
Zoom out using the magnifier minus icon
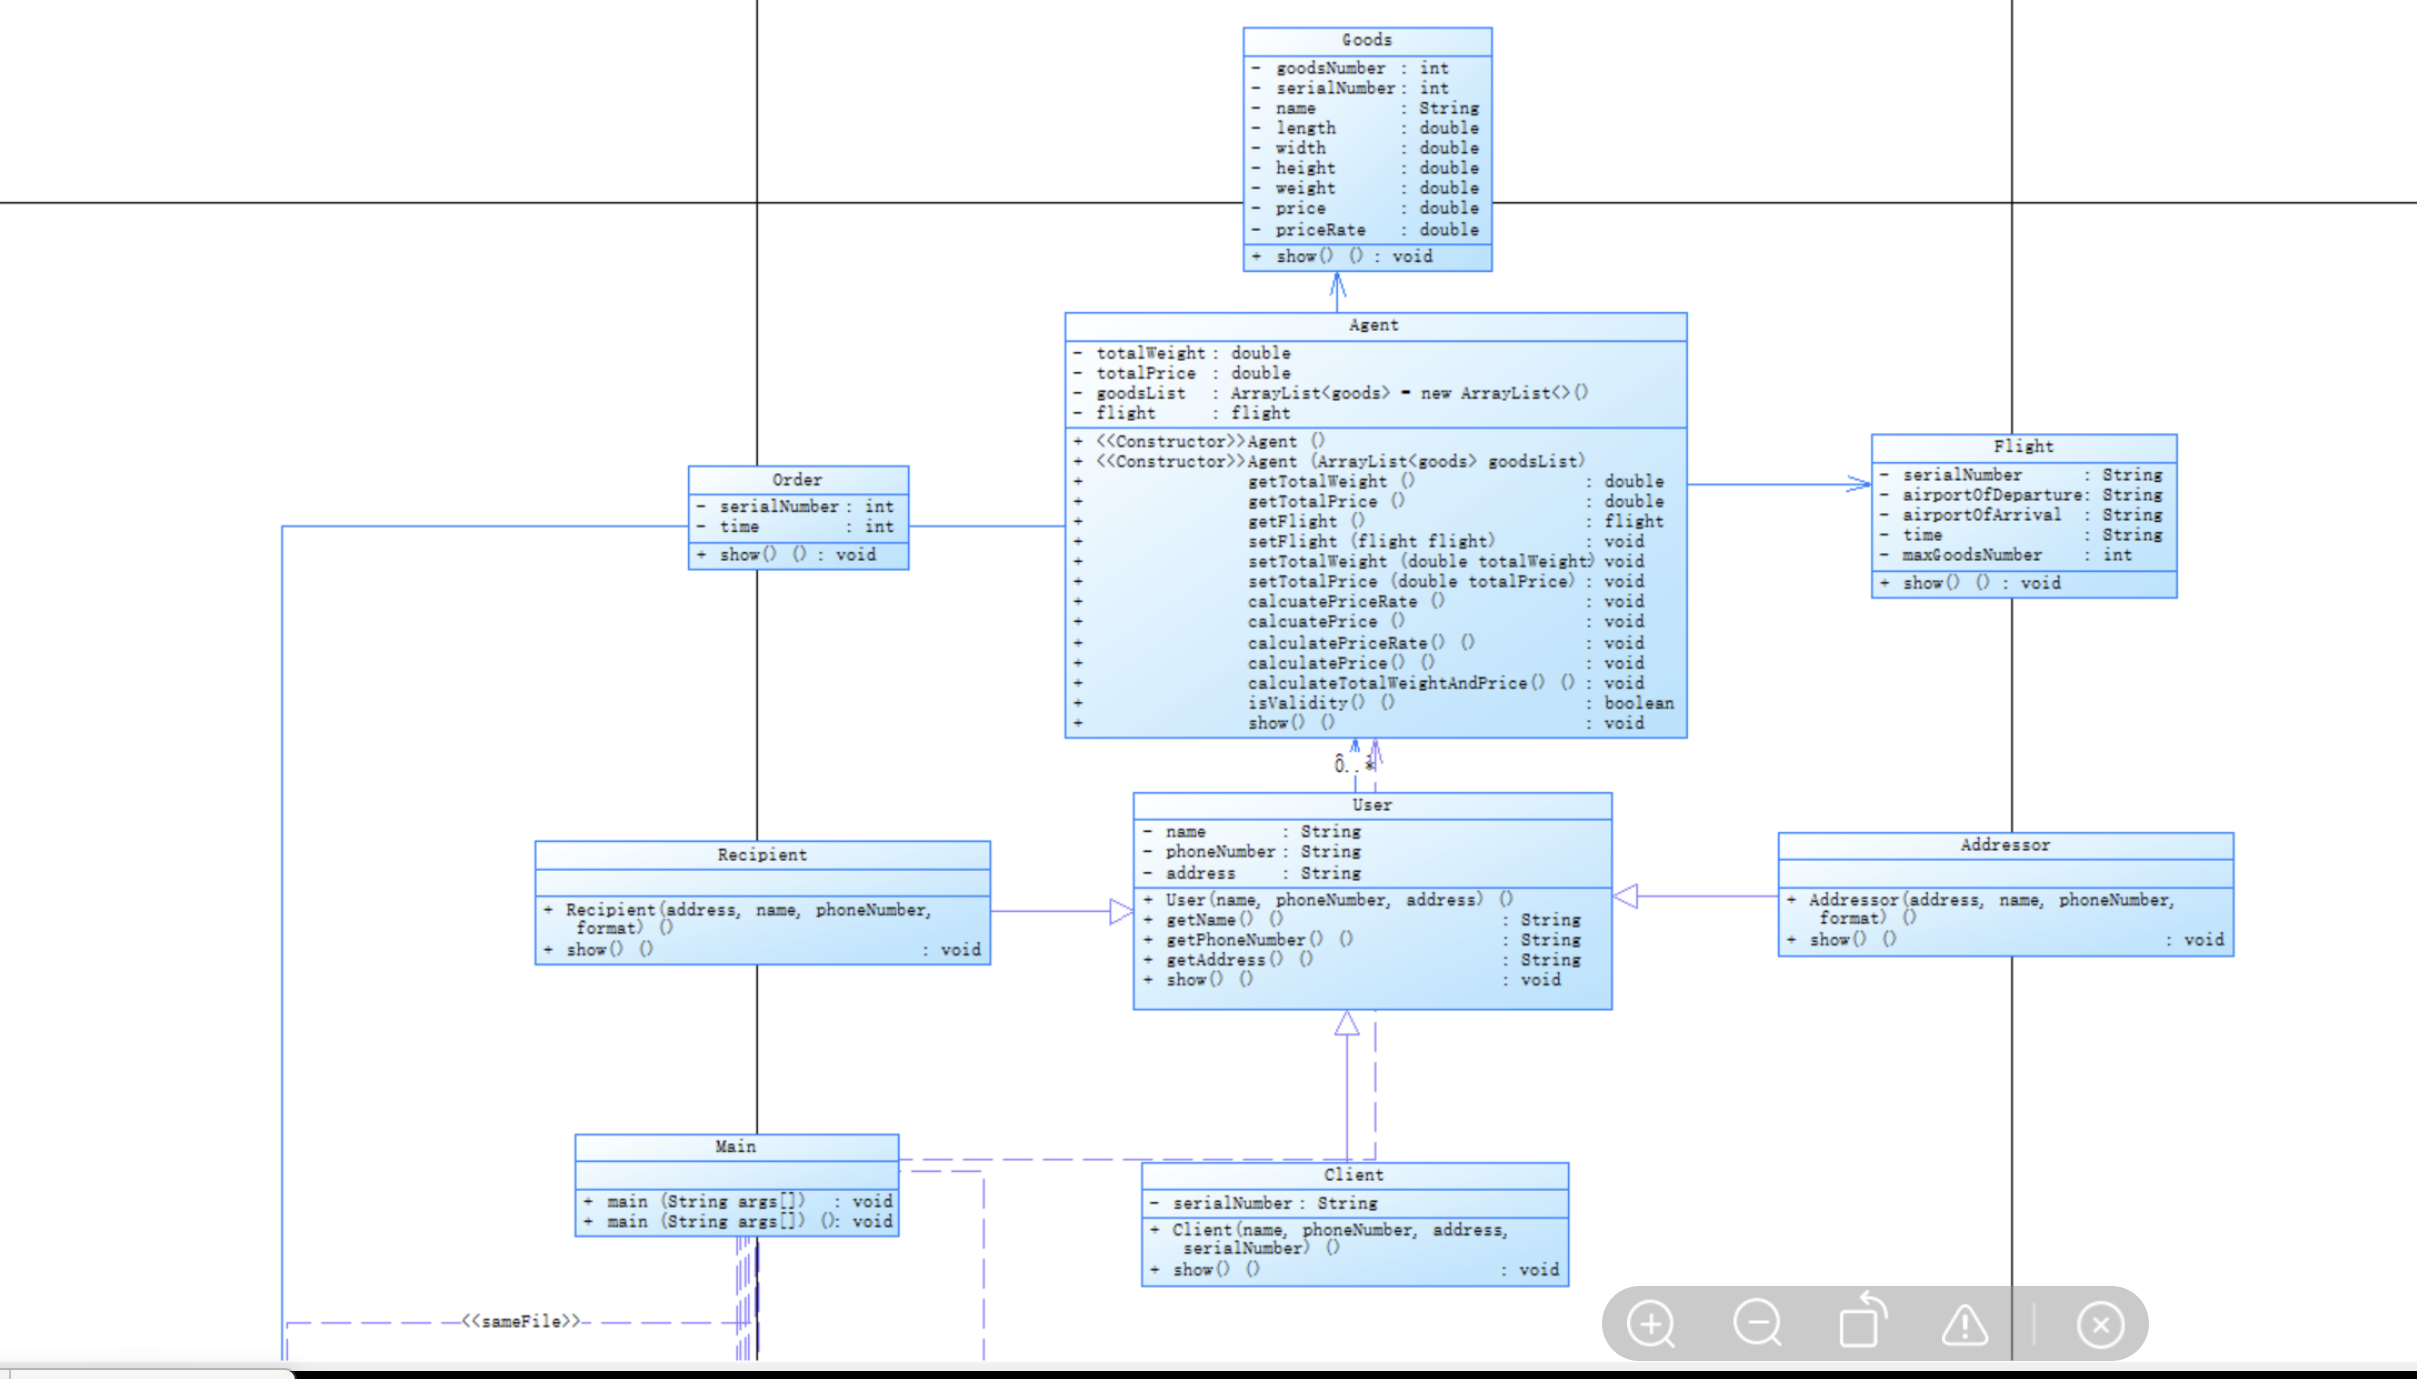(x=1757, y=1324)
